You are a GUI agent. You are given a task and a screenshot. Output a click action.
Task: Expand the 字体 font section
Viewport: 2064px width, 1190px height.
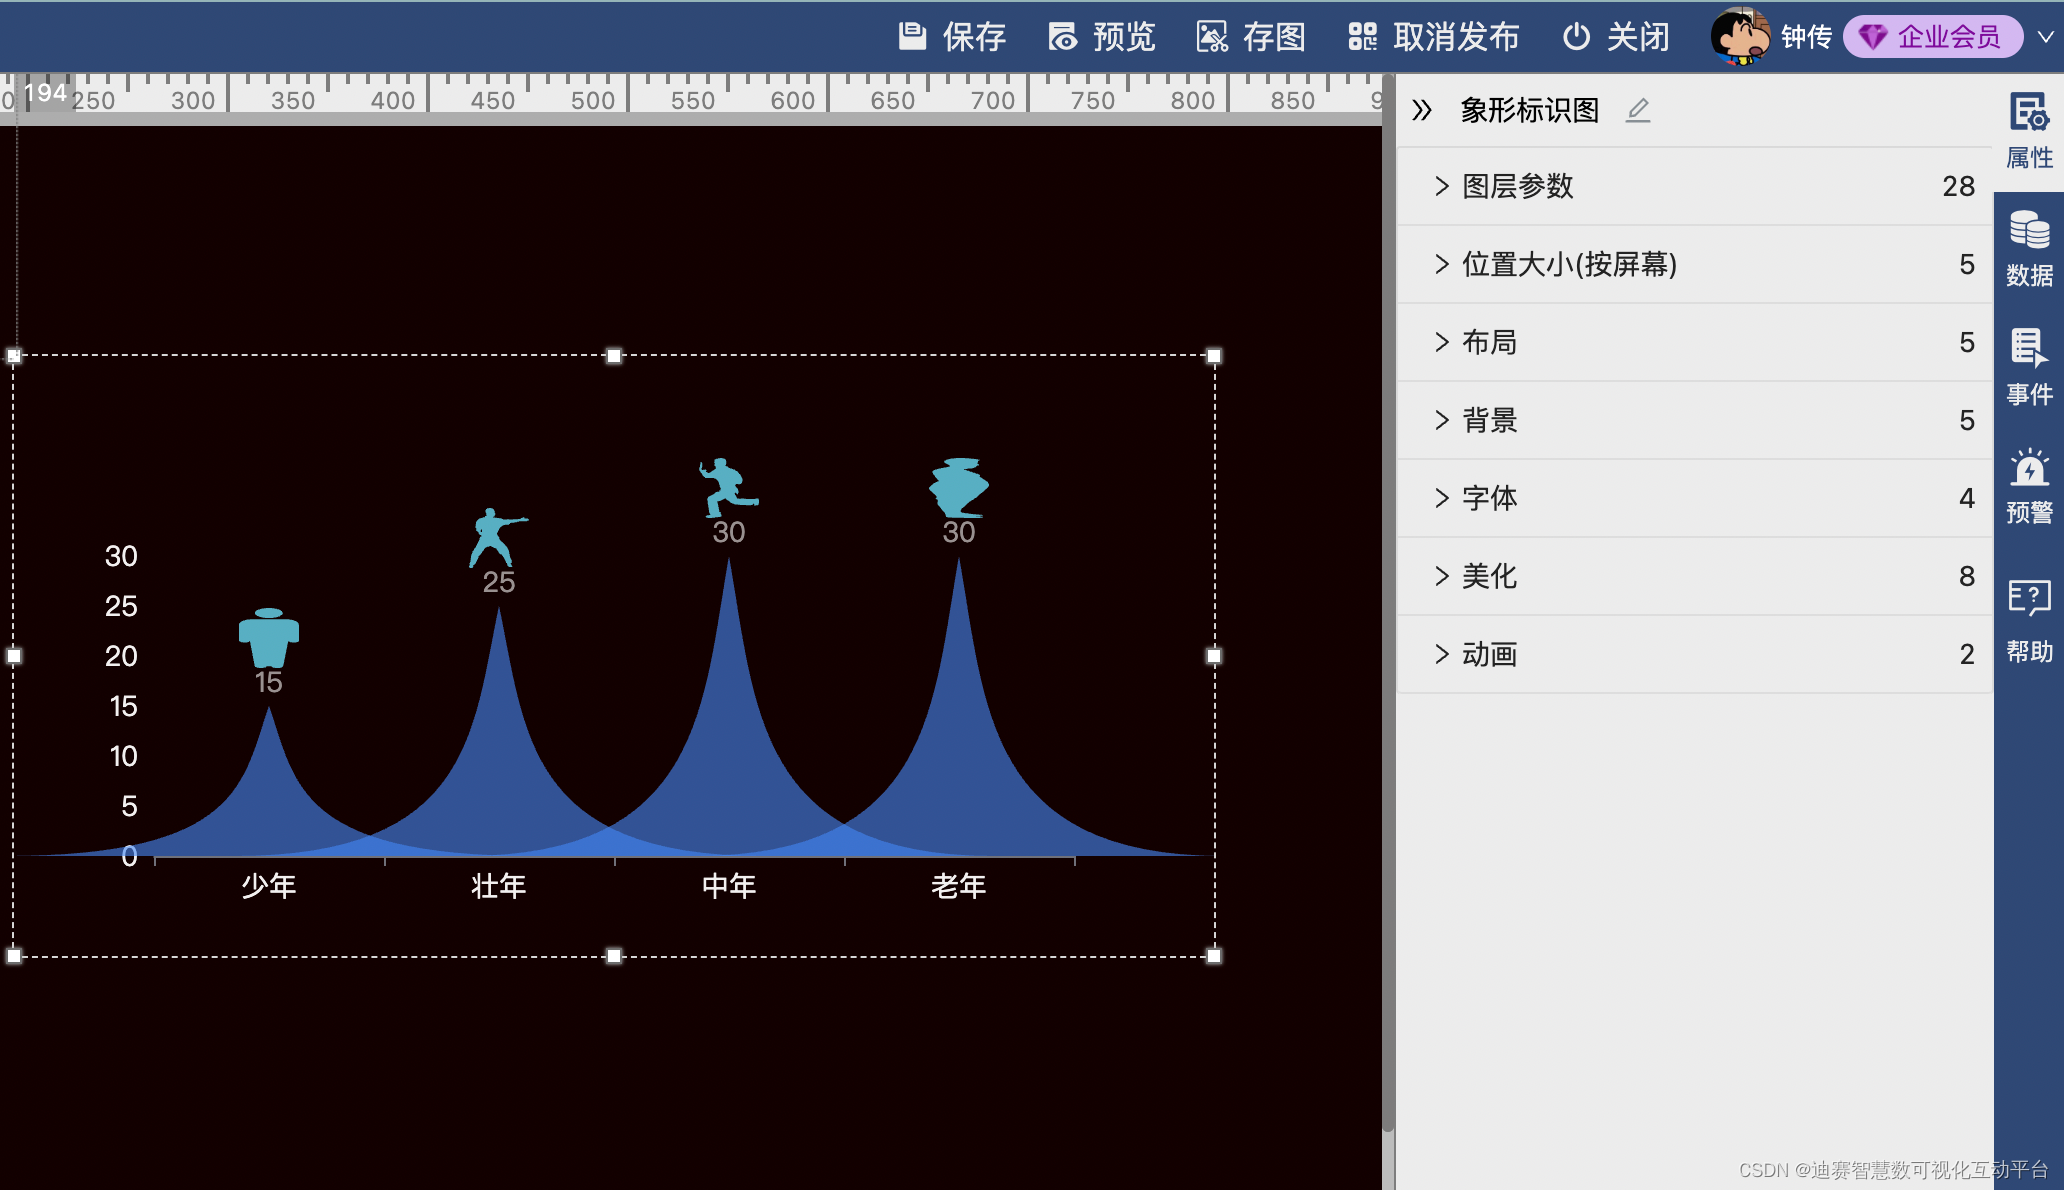1695,498
